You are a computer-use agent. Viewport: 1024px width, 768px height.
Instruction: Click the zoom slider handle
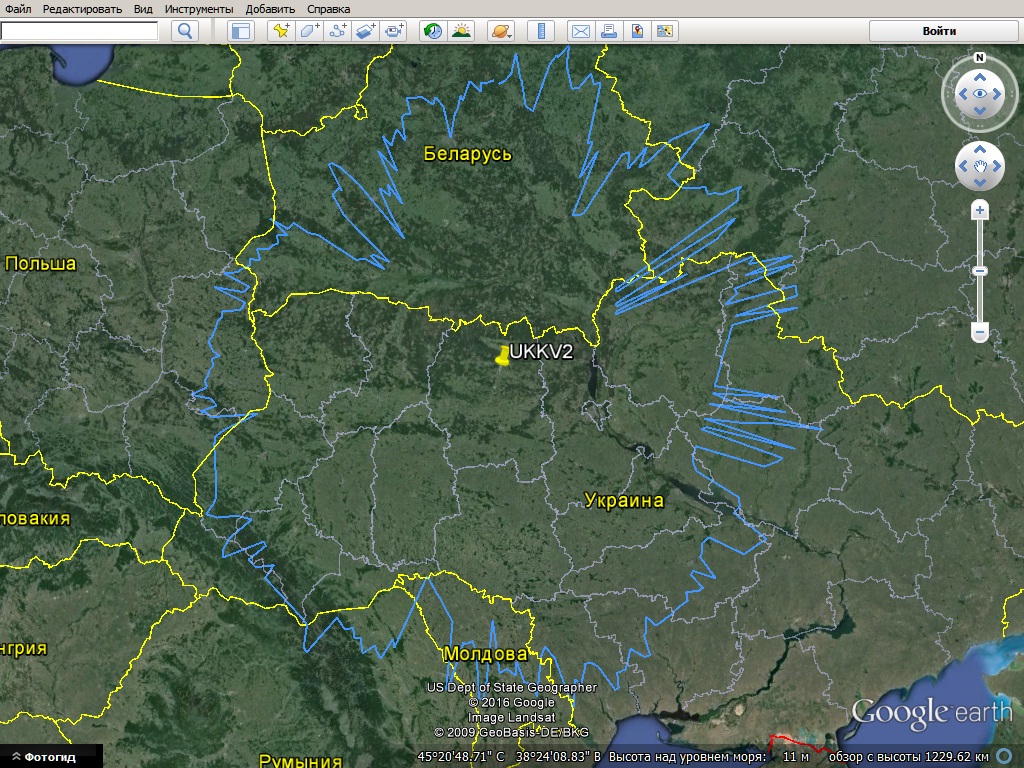[x=980, y=271]
